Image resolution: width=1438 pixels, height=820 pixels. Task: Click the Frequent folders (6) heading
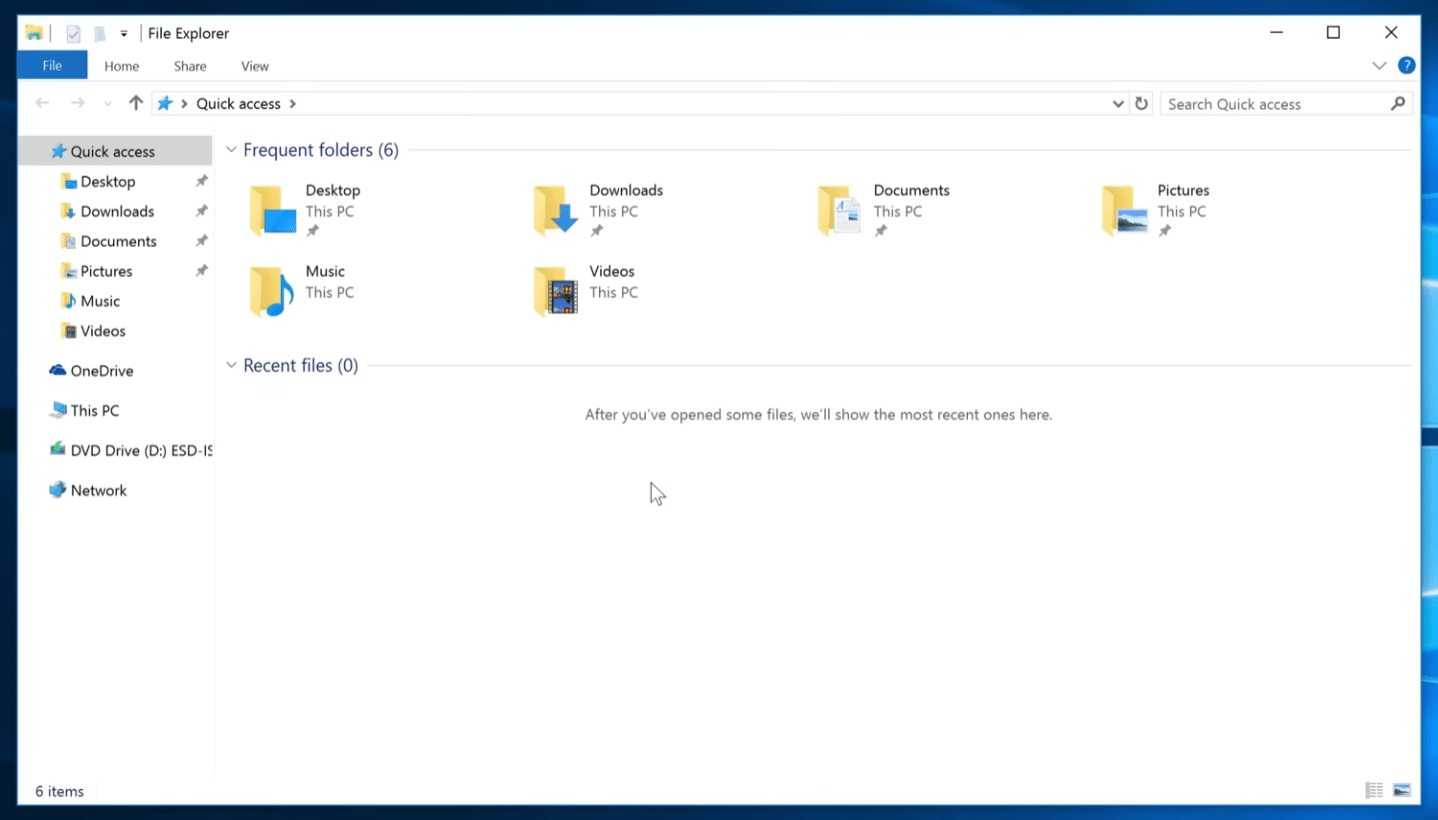[x=321, y=150]
